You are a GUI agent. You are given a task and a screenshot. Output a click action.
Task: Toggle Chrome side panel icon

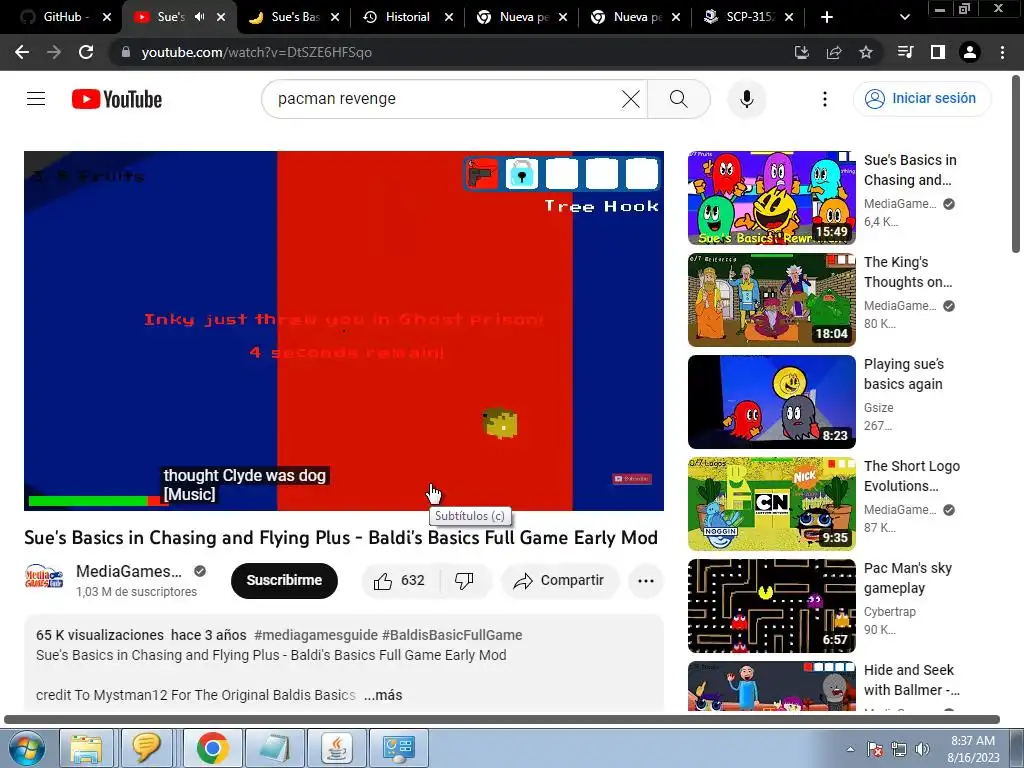pos(938,52)
